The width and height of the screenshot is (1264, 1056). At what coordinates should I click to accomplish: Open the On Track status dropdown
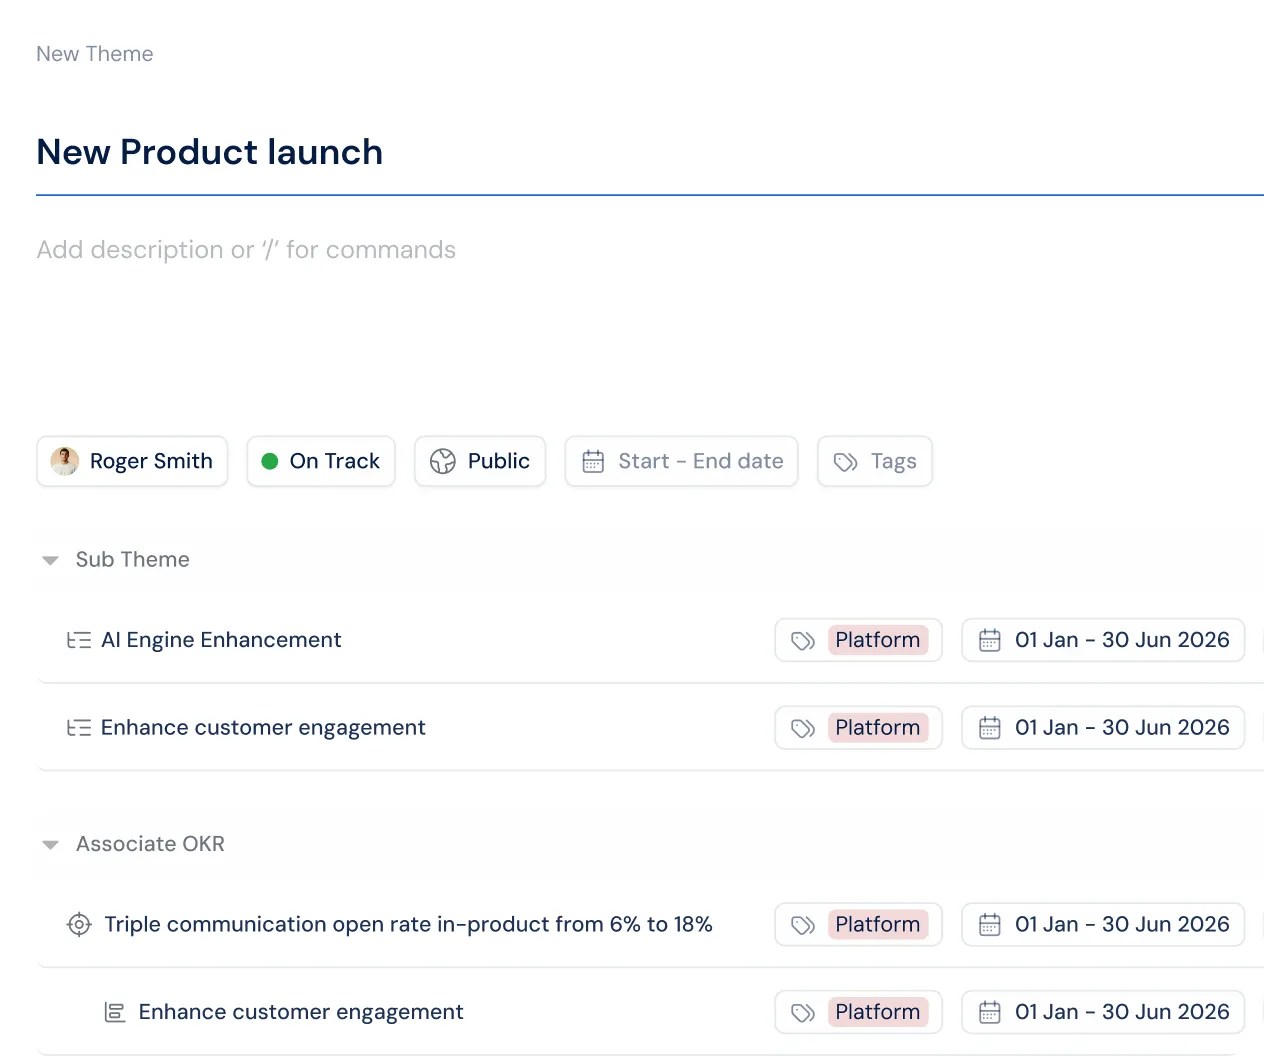pyautogui.click(x=321, y=461)
